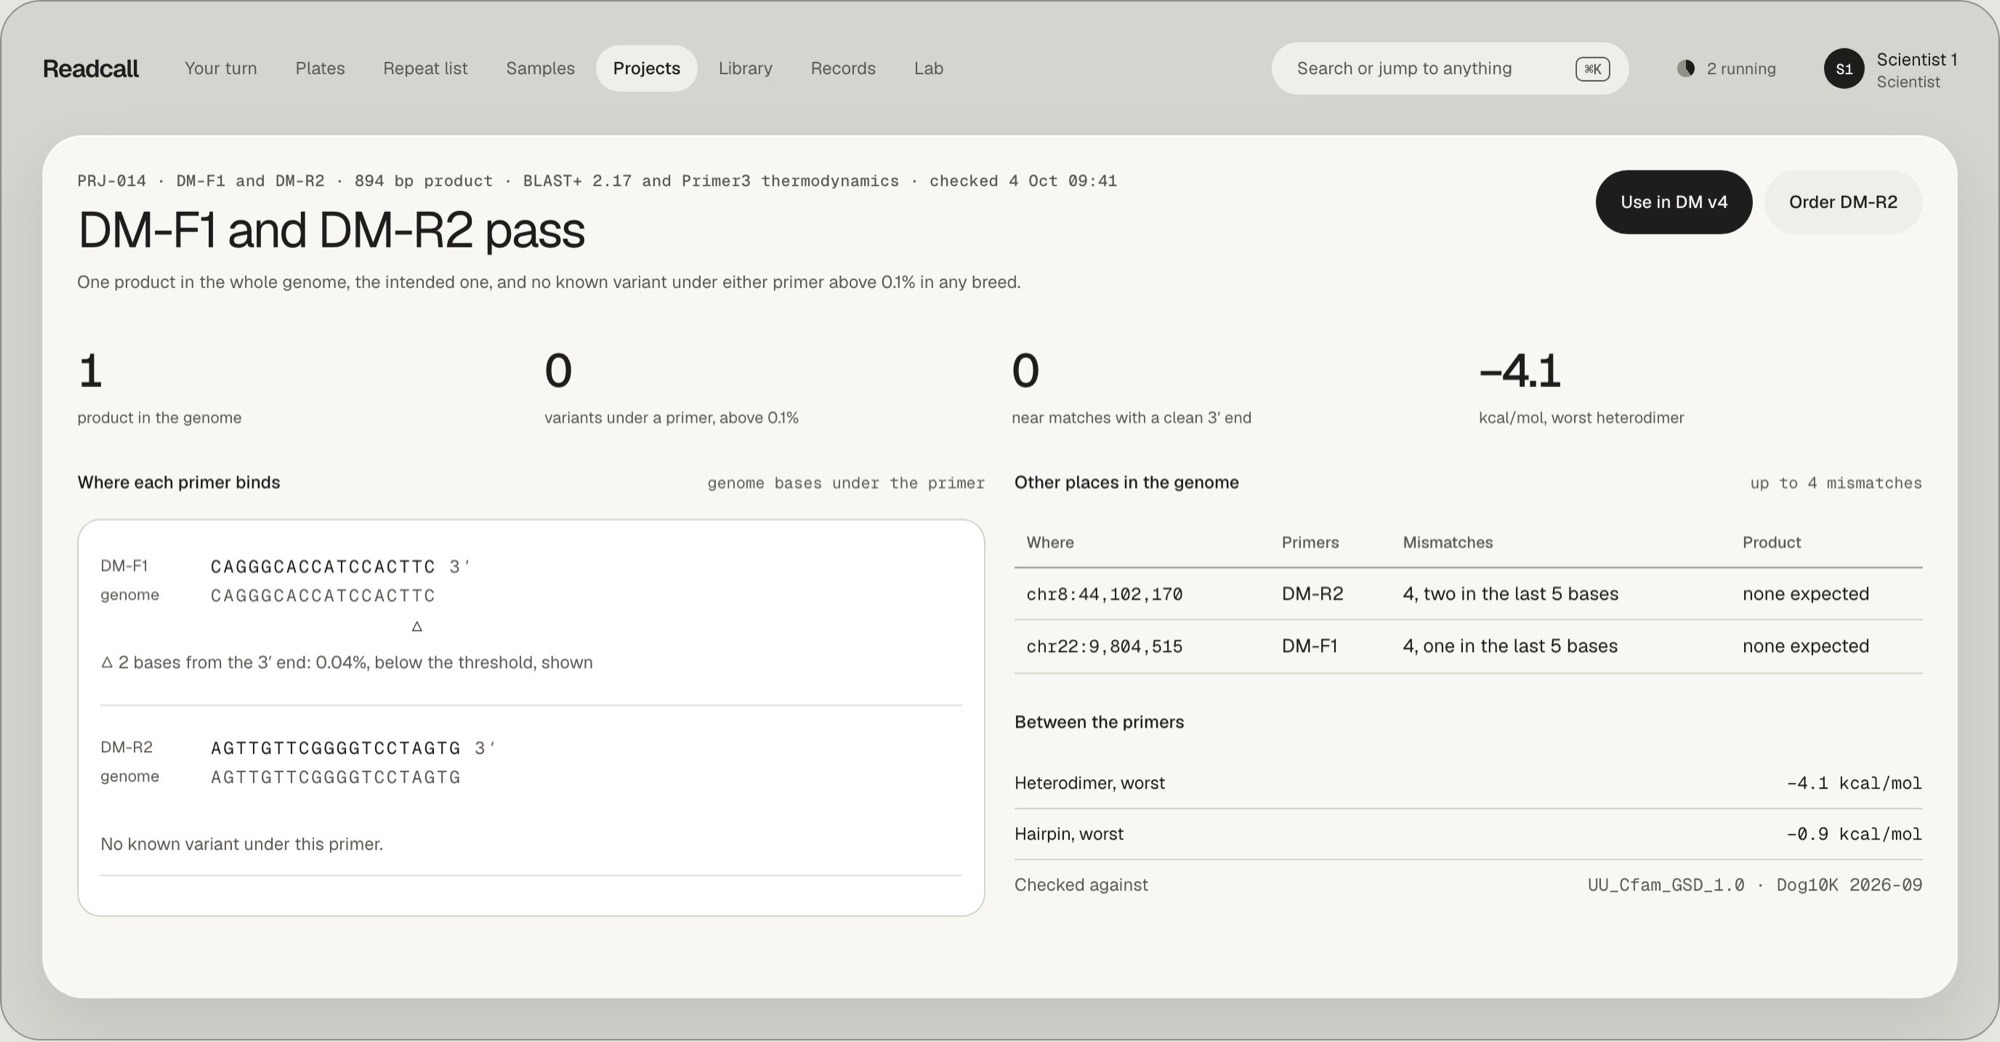Screen dimensions: 2000x1042
Task: Open the Samples tab
Action: click(x=540, y=68)
